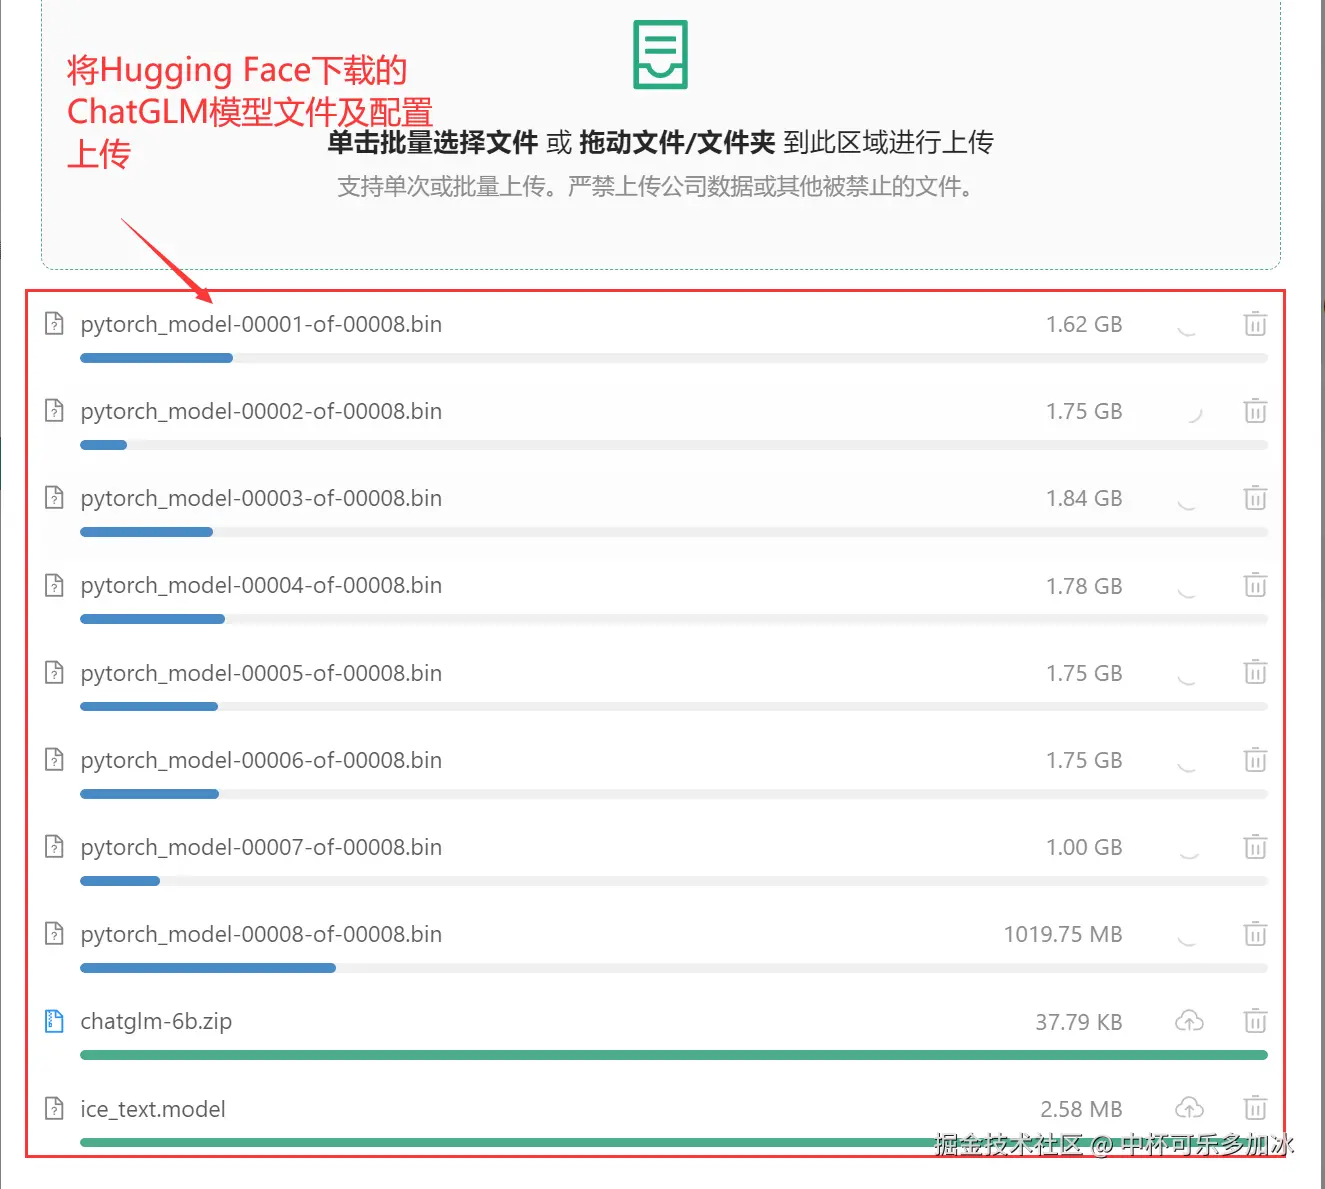Click the file icon of pytorch_model-00008-of-00008.bin
1325x1189 pixels.
[55, 934]
